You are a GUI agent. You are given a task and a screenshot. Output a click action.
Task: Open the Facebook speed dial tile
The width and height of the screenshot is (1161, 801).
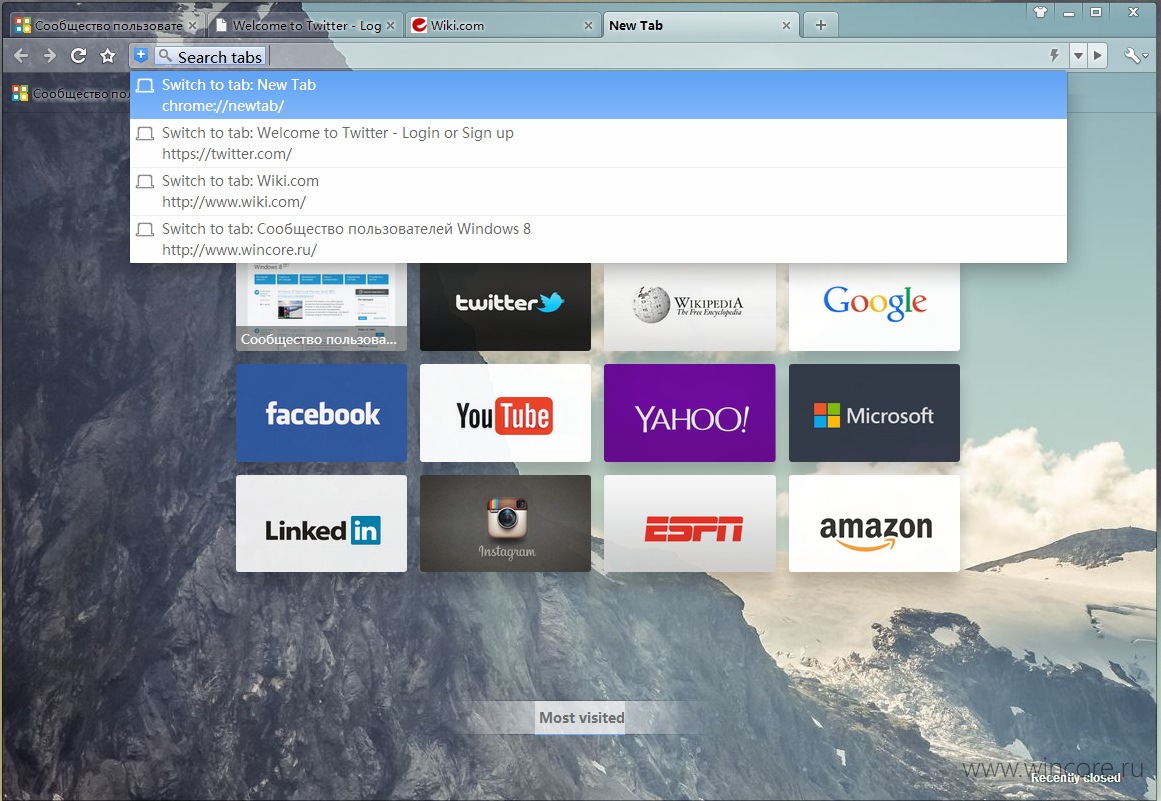pyautogui.click(x=321, y=413)
